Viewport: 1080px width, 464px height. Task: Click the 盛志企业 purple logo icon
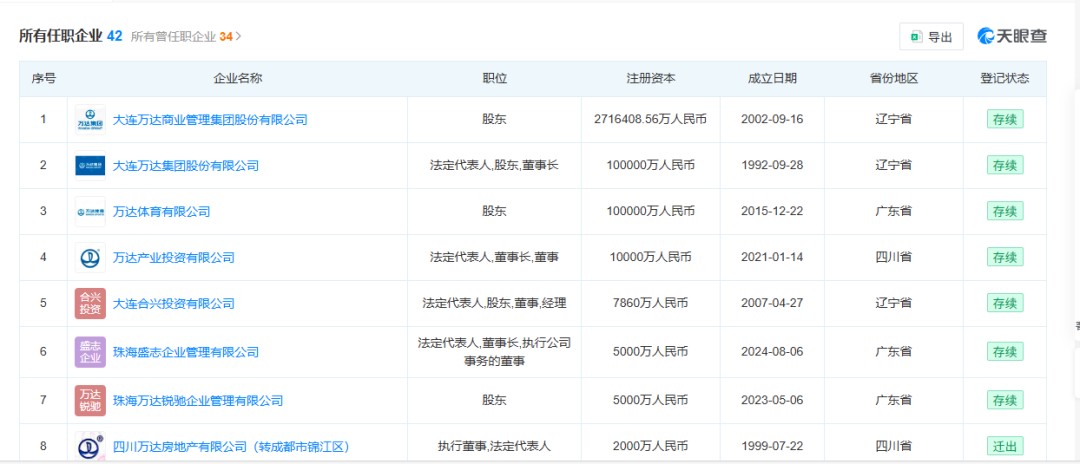click(90, 352)
